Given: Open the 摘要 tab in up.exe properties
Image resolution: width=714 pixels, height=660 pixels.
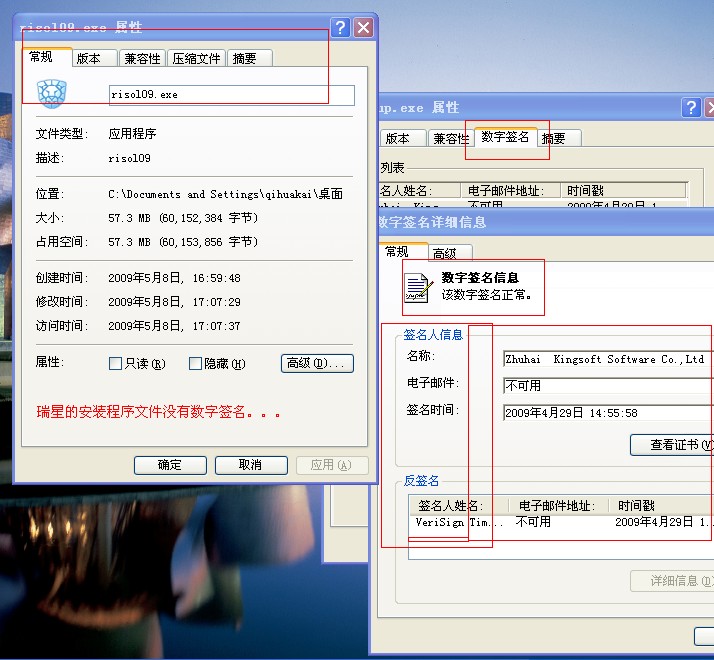Looking at the screenshot, I should (x=559, y=138).
